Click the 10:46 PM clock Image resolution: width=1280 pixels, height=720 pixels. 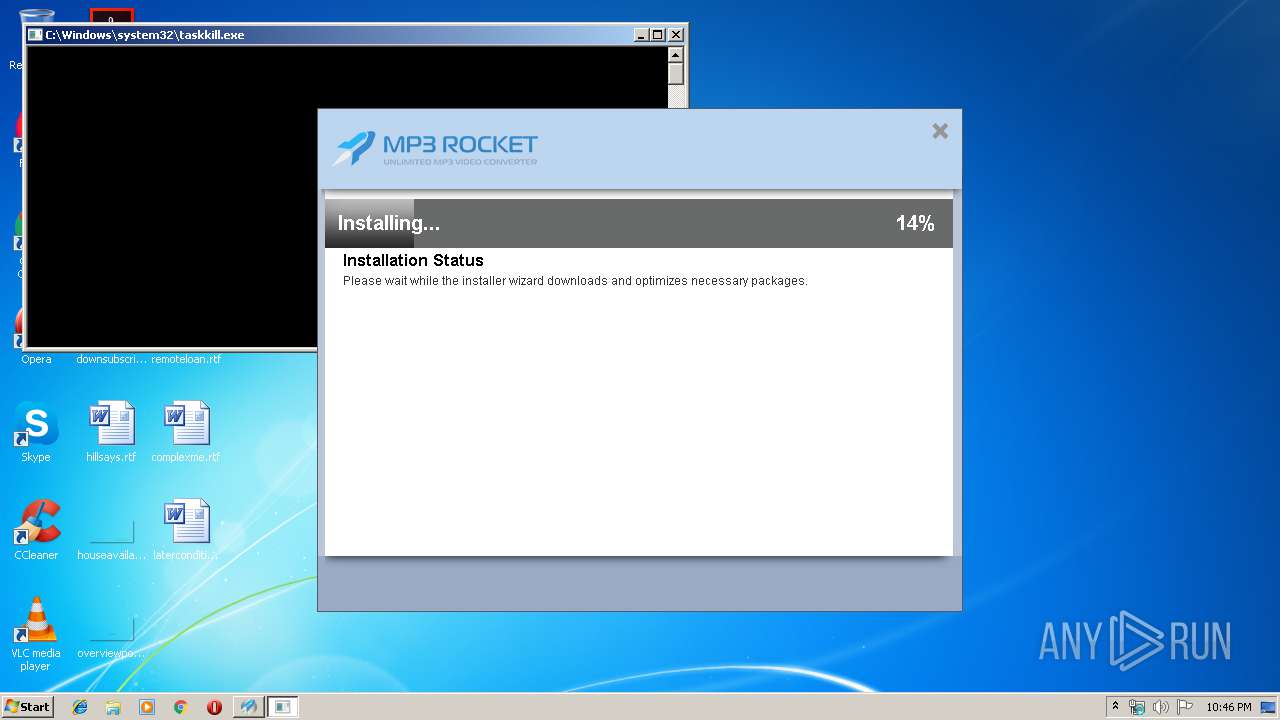point(1228,707)
